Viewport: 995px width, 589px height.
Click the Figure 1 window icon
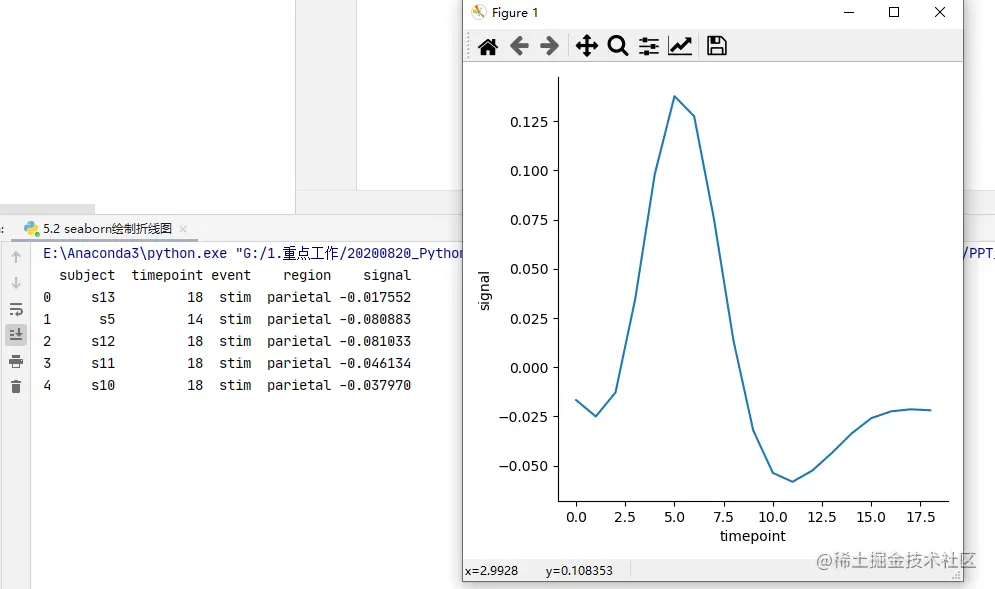coord(479,12)
